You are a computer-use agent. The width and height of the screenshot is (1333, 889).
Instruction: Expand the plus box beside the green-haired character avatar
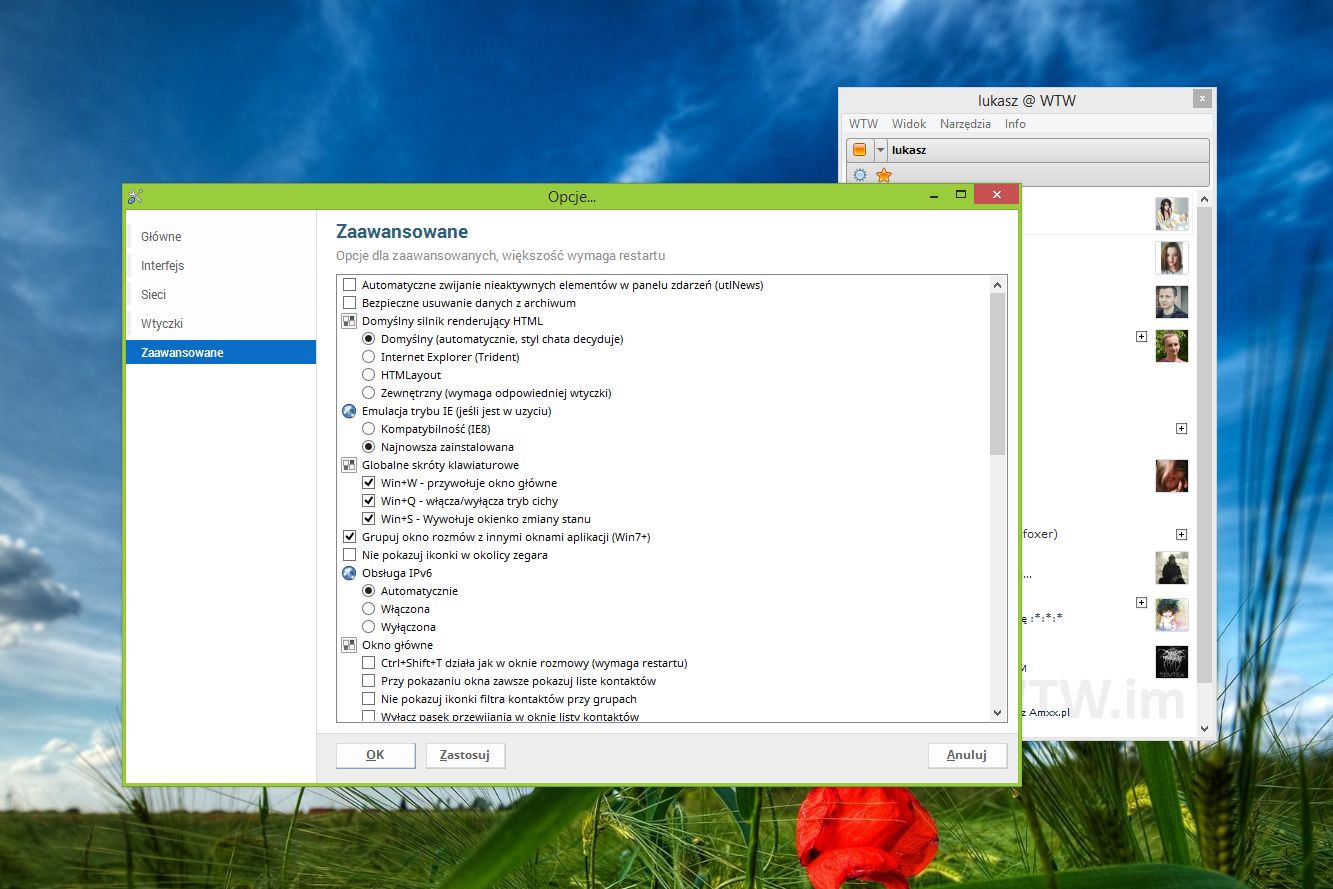[1141, 603]
